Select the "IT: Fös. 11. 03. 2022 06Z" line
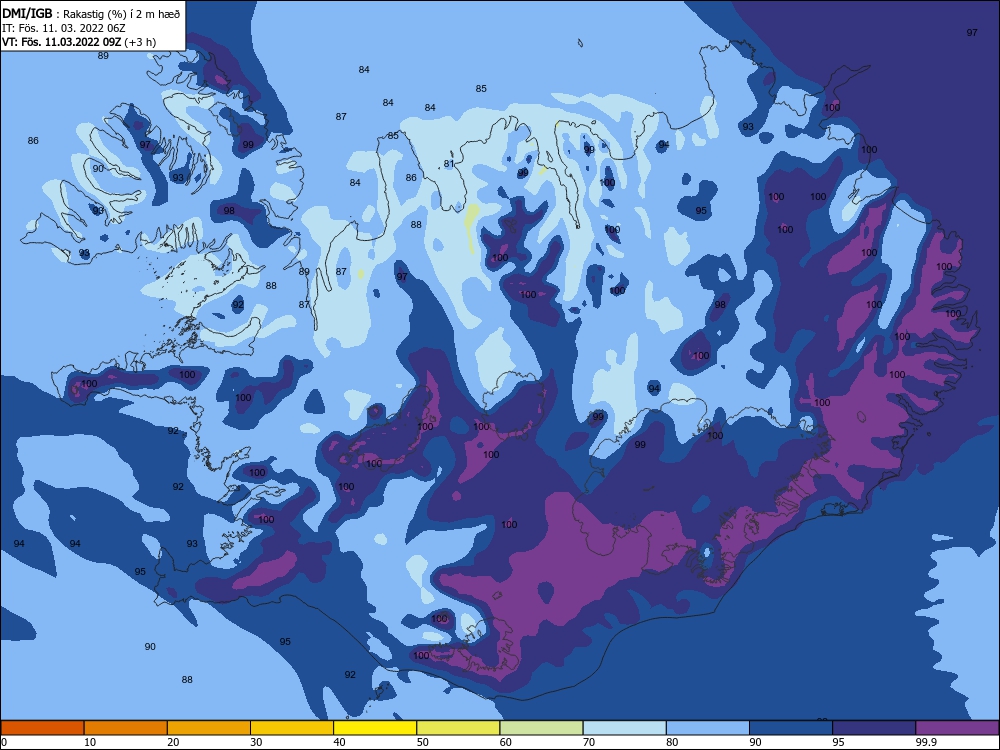 pyautogui.click(x=62, y=28)
